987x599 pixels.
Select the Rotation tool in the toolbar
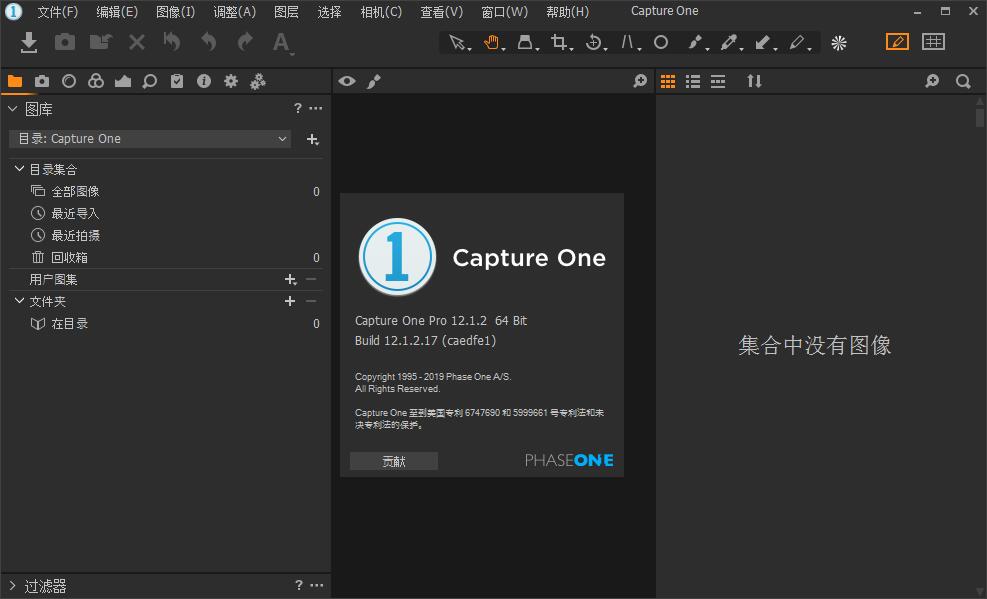[x=594, y=42]
